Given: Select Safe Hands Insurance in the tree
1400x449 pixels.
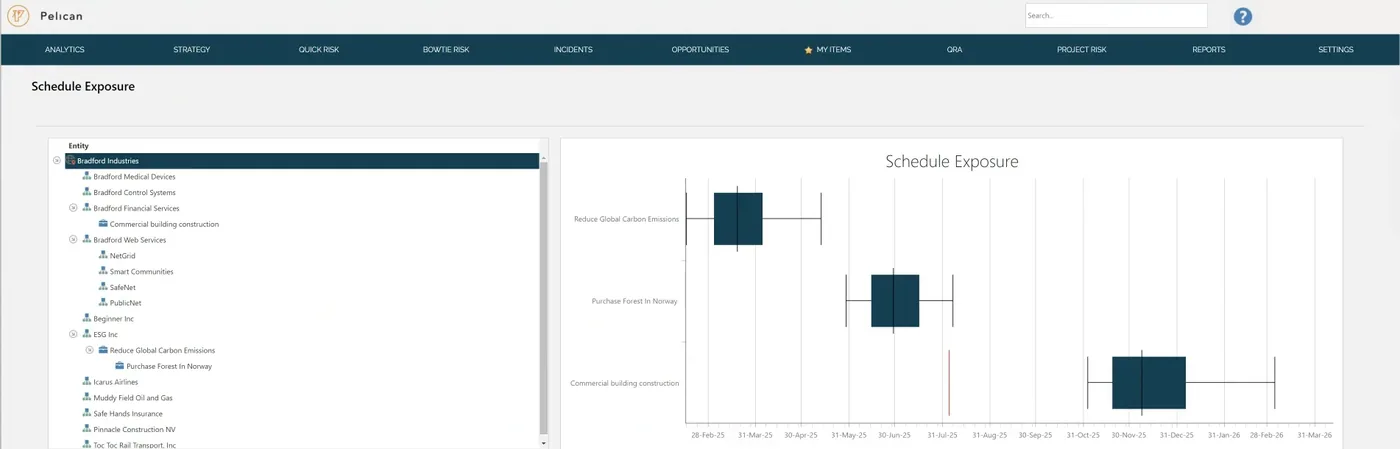Looking at the screenshot, I should (128, 413).
